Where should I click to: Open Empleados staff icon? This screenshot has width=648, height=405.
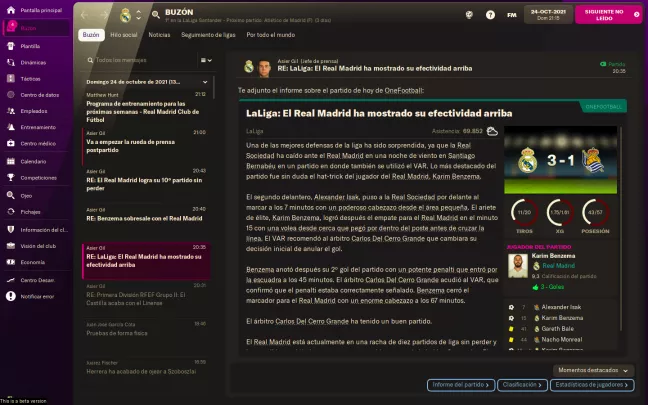pos(11,111)
